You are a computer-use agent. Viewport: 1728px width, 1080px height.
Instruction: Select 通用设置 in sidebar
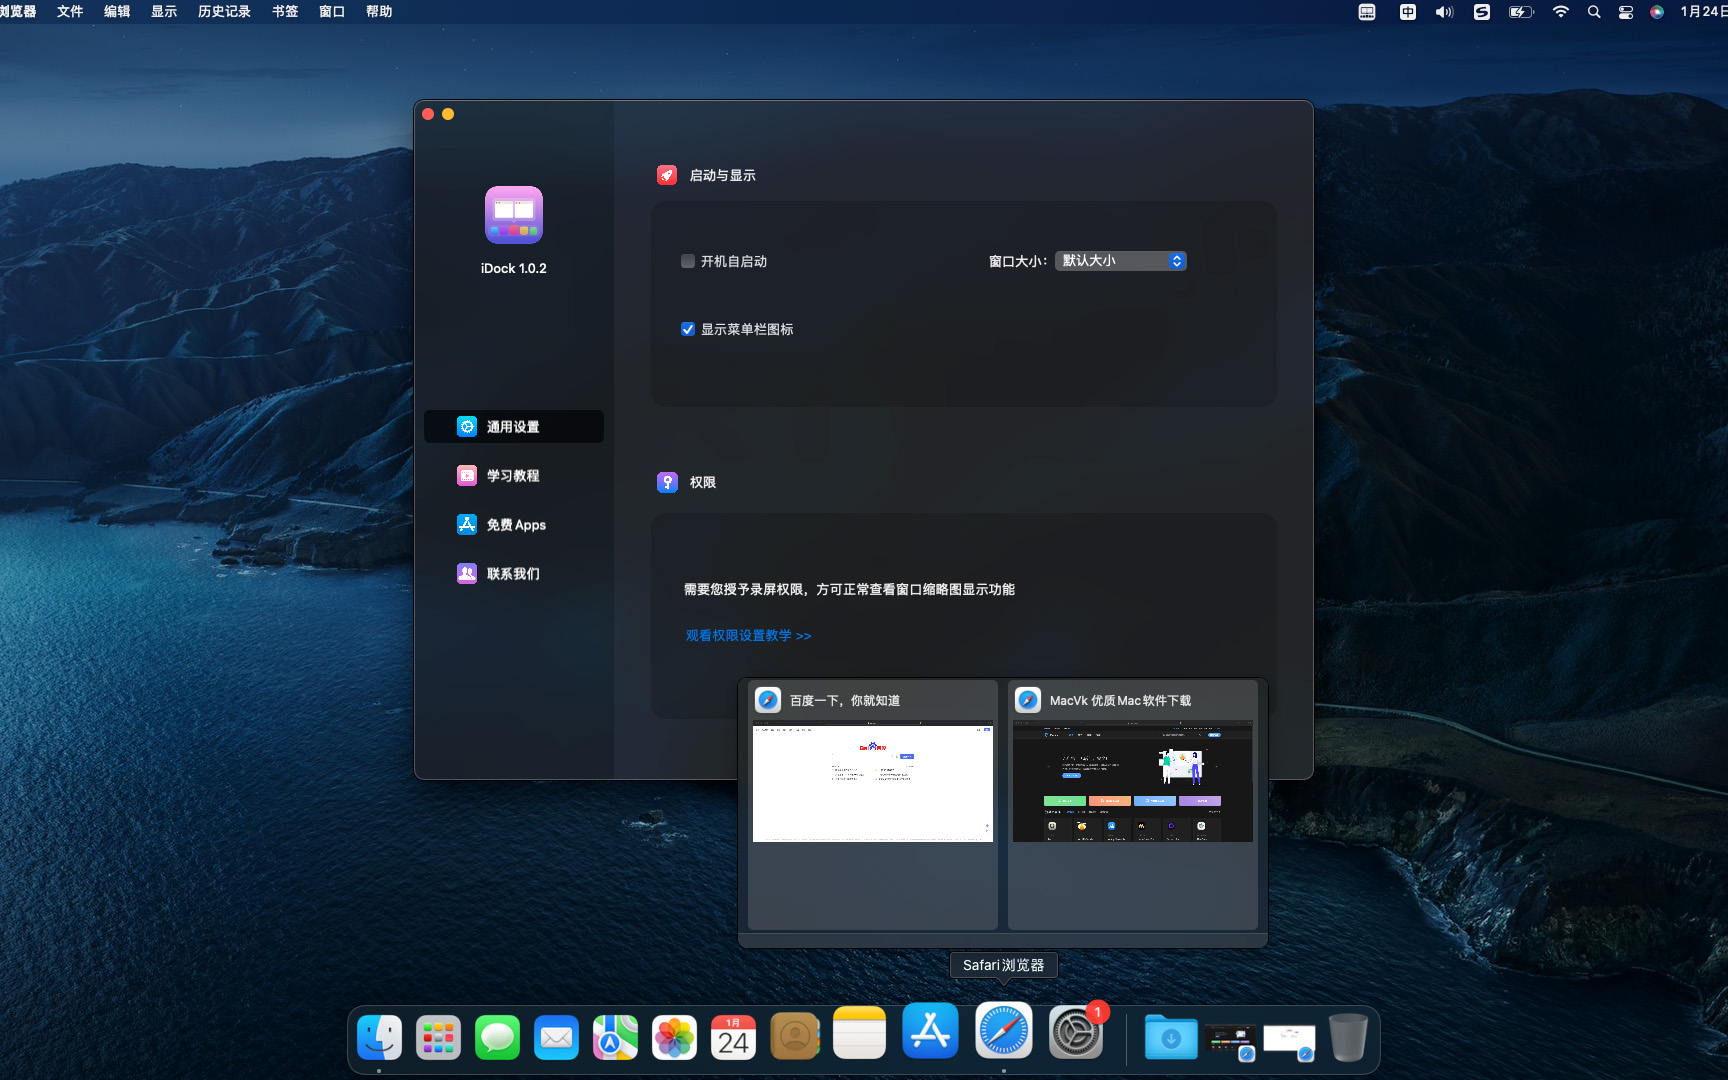click(514, 426)
